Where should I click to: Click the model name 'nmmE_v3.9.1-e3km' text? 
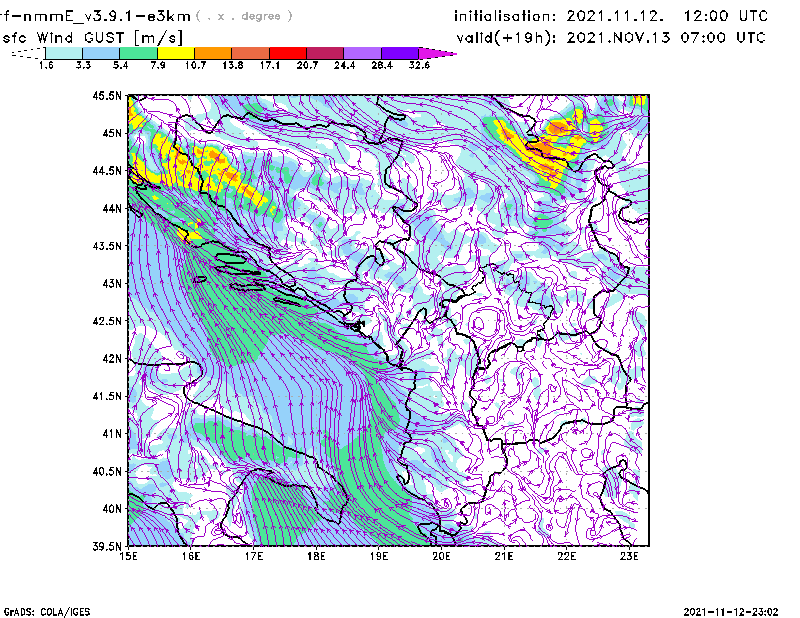(107, 16)
